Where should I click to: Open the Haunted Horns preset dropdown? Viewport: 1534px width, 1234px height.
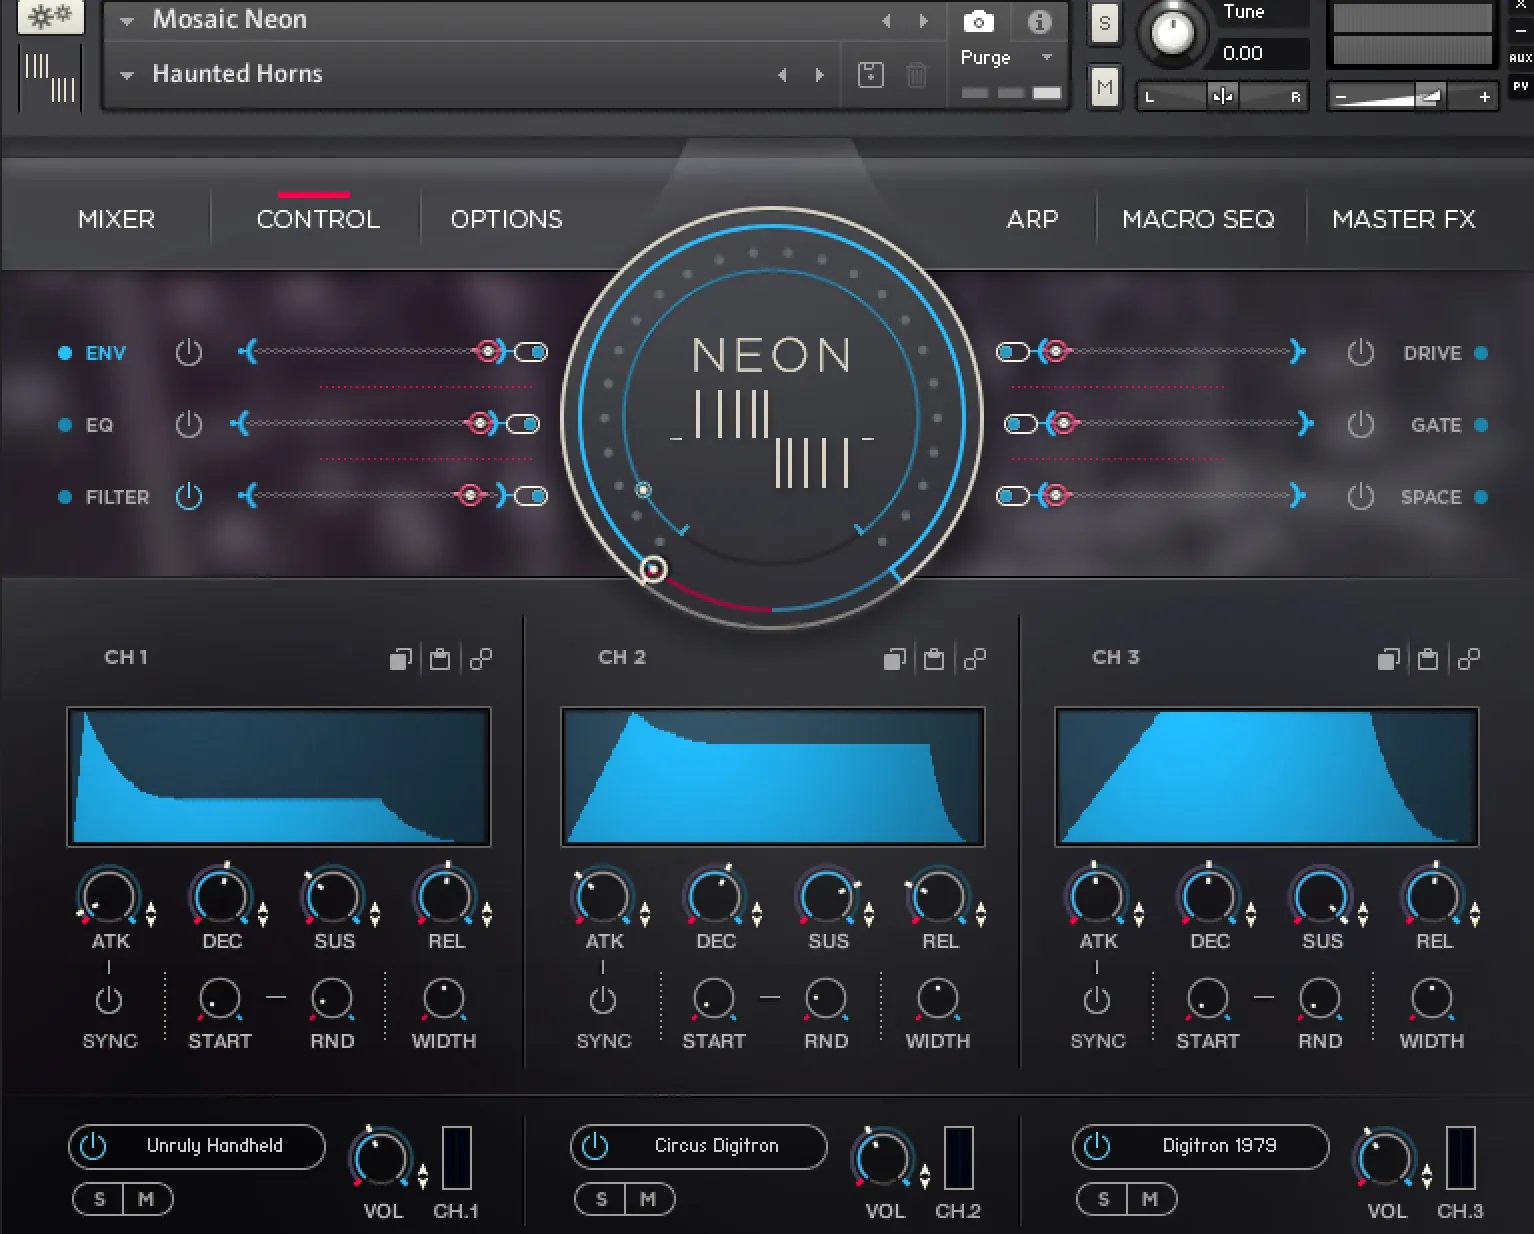tap(127, 75)
